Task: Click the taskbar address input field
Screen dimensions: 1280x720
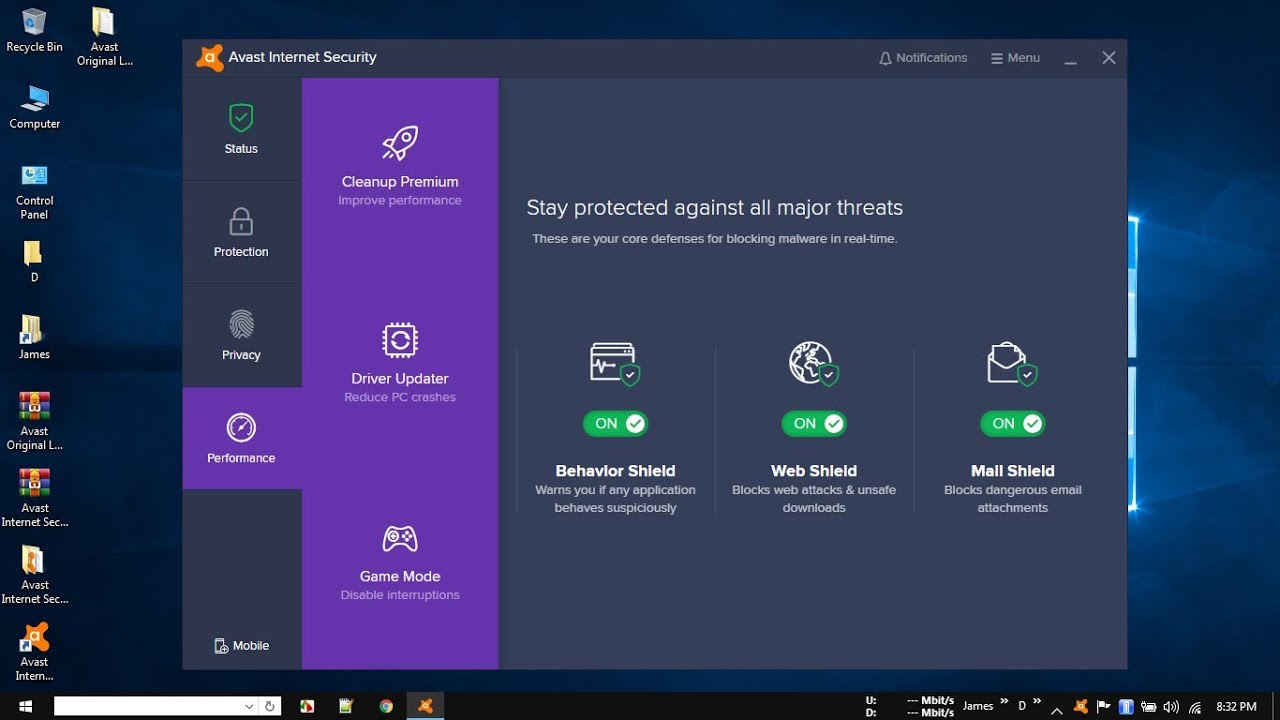Action: point(147,706)
